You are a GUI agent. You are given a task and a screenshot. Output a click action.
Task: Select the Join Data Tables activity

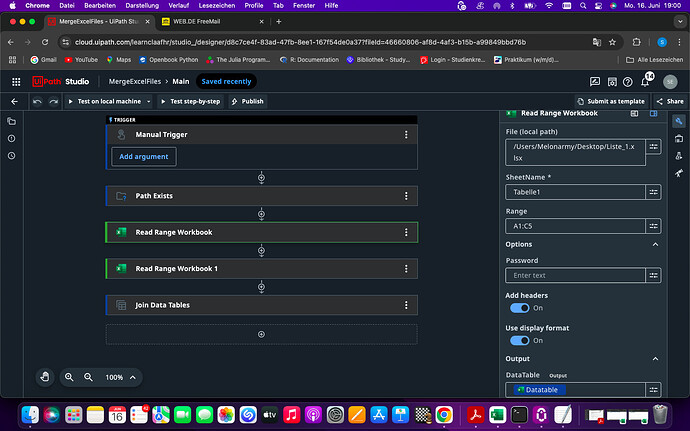tap(261, 305)
